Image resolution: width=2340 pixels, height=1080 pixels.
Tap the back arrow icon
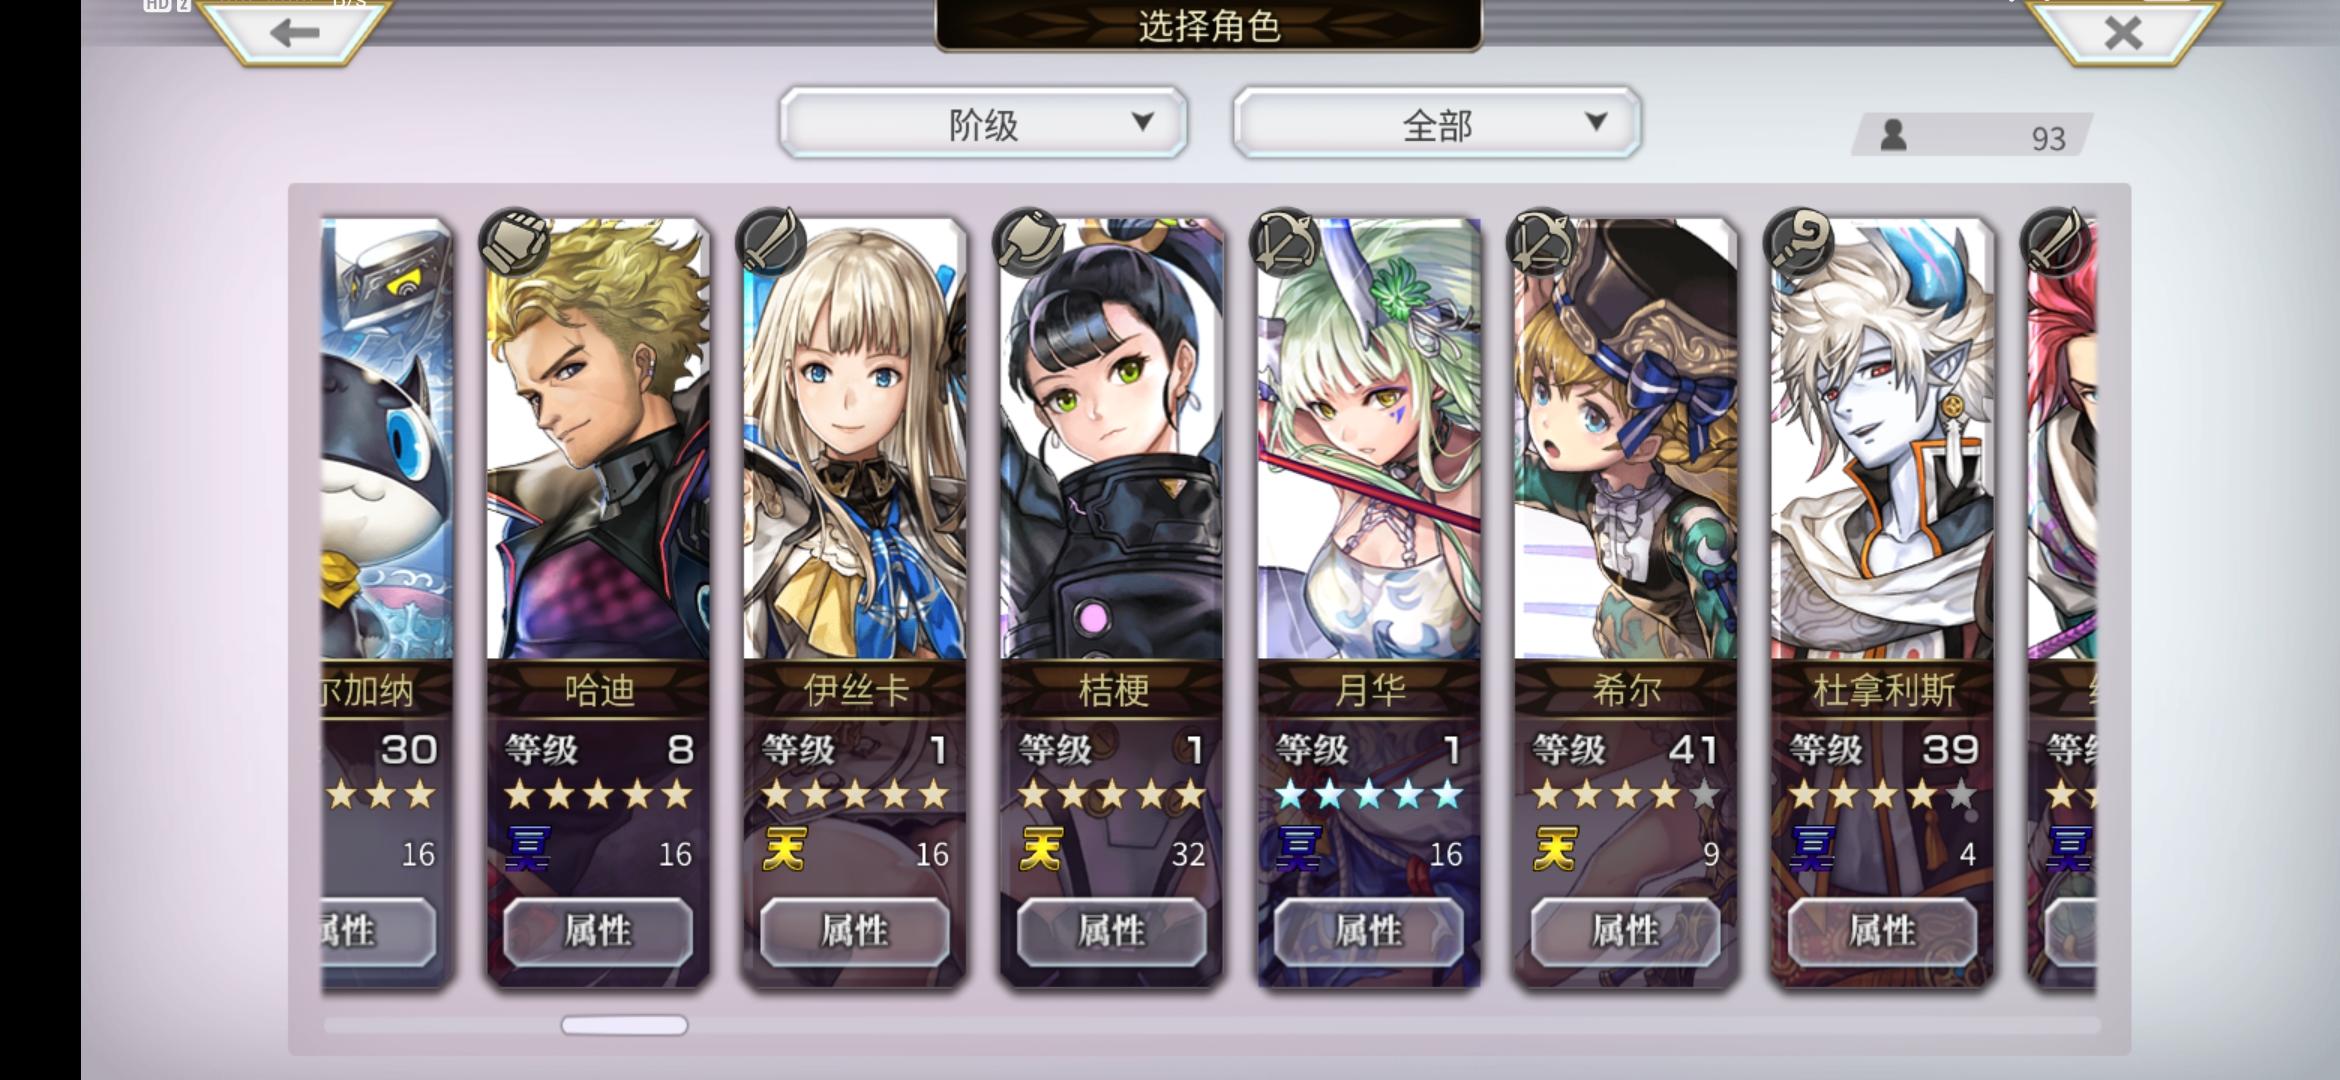click(294, 33)
